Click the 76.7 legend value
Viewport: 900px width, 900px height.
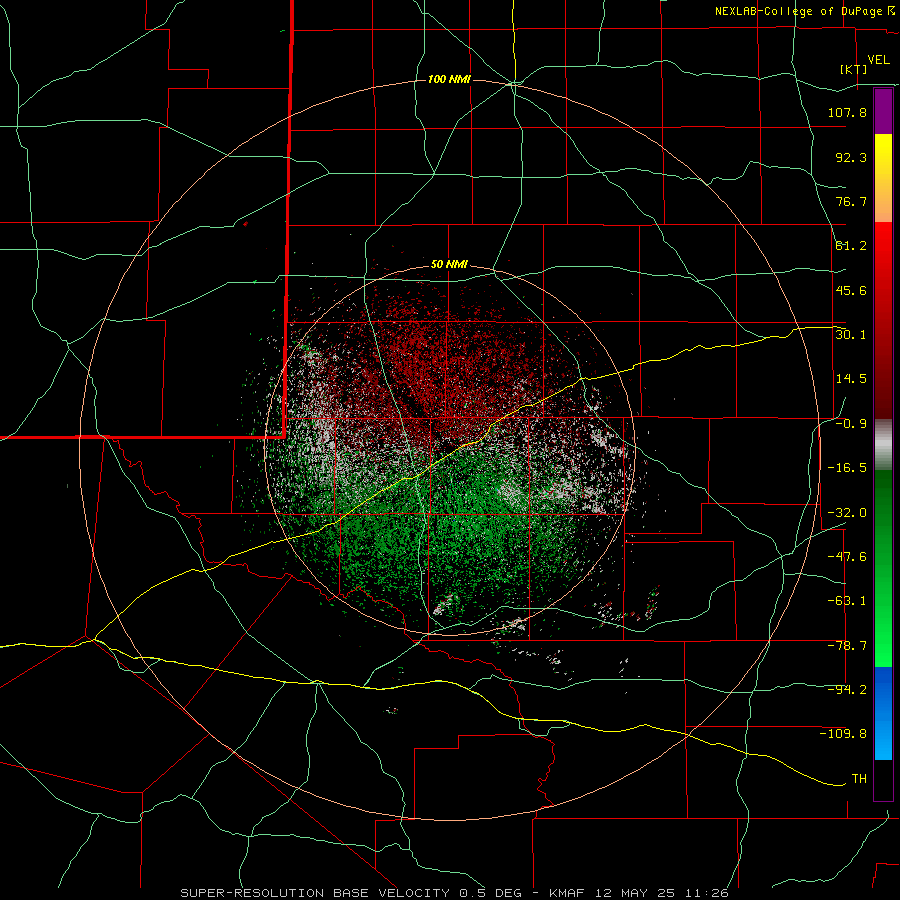click(851, 201)
